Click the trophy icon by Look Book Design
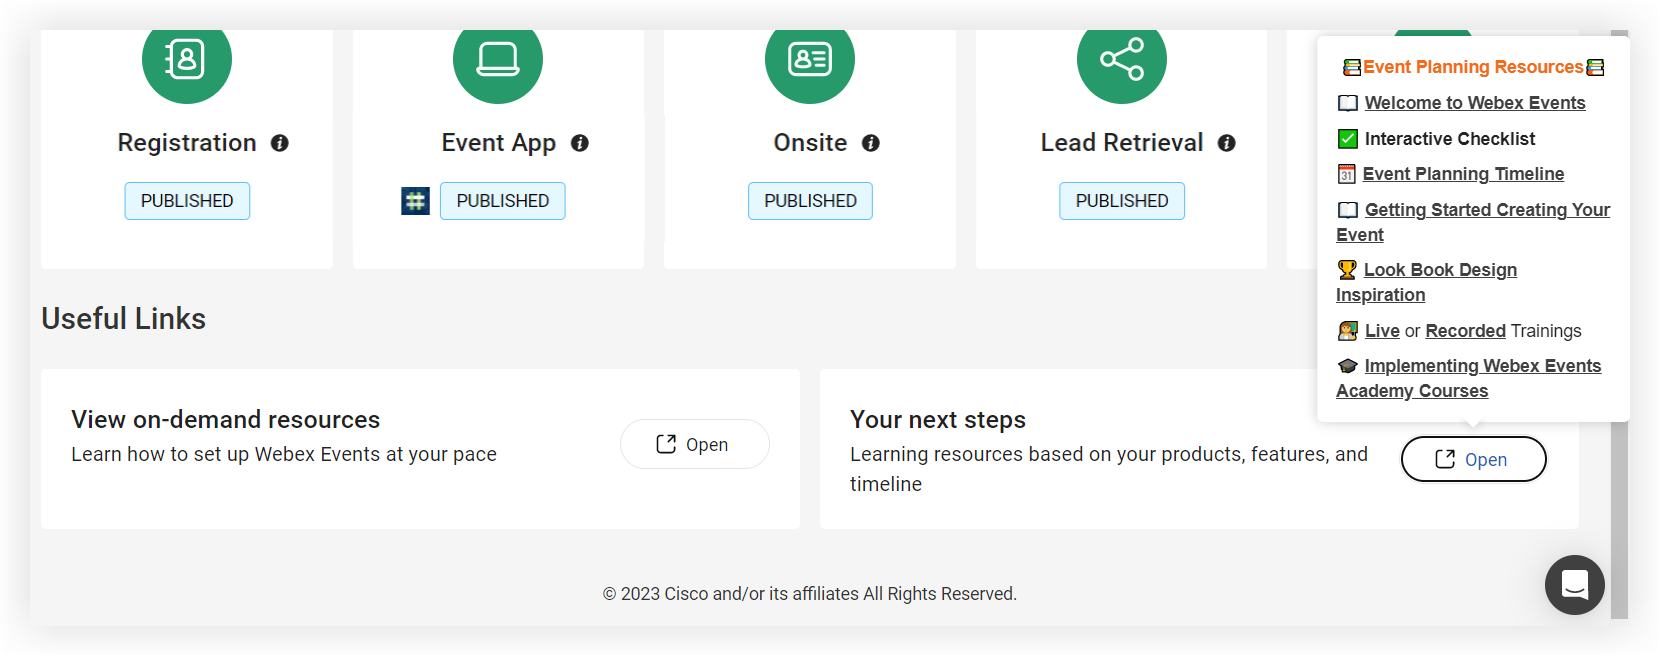The height and width of the screenshot is (656, 1660). click(1347, 270)
